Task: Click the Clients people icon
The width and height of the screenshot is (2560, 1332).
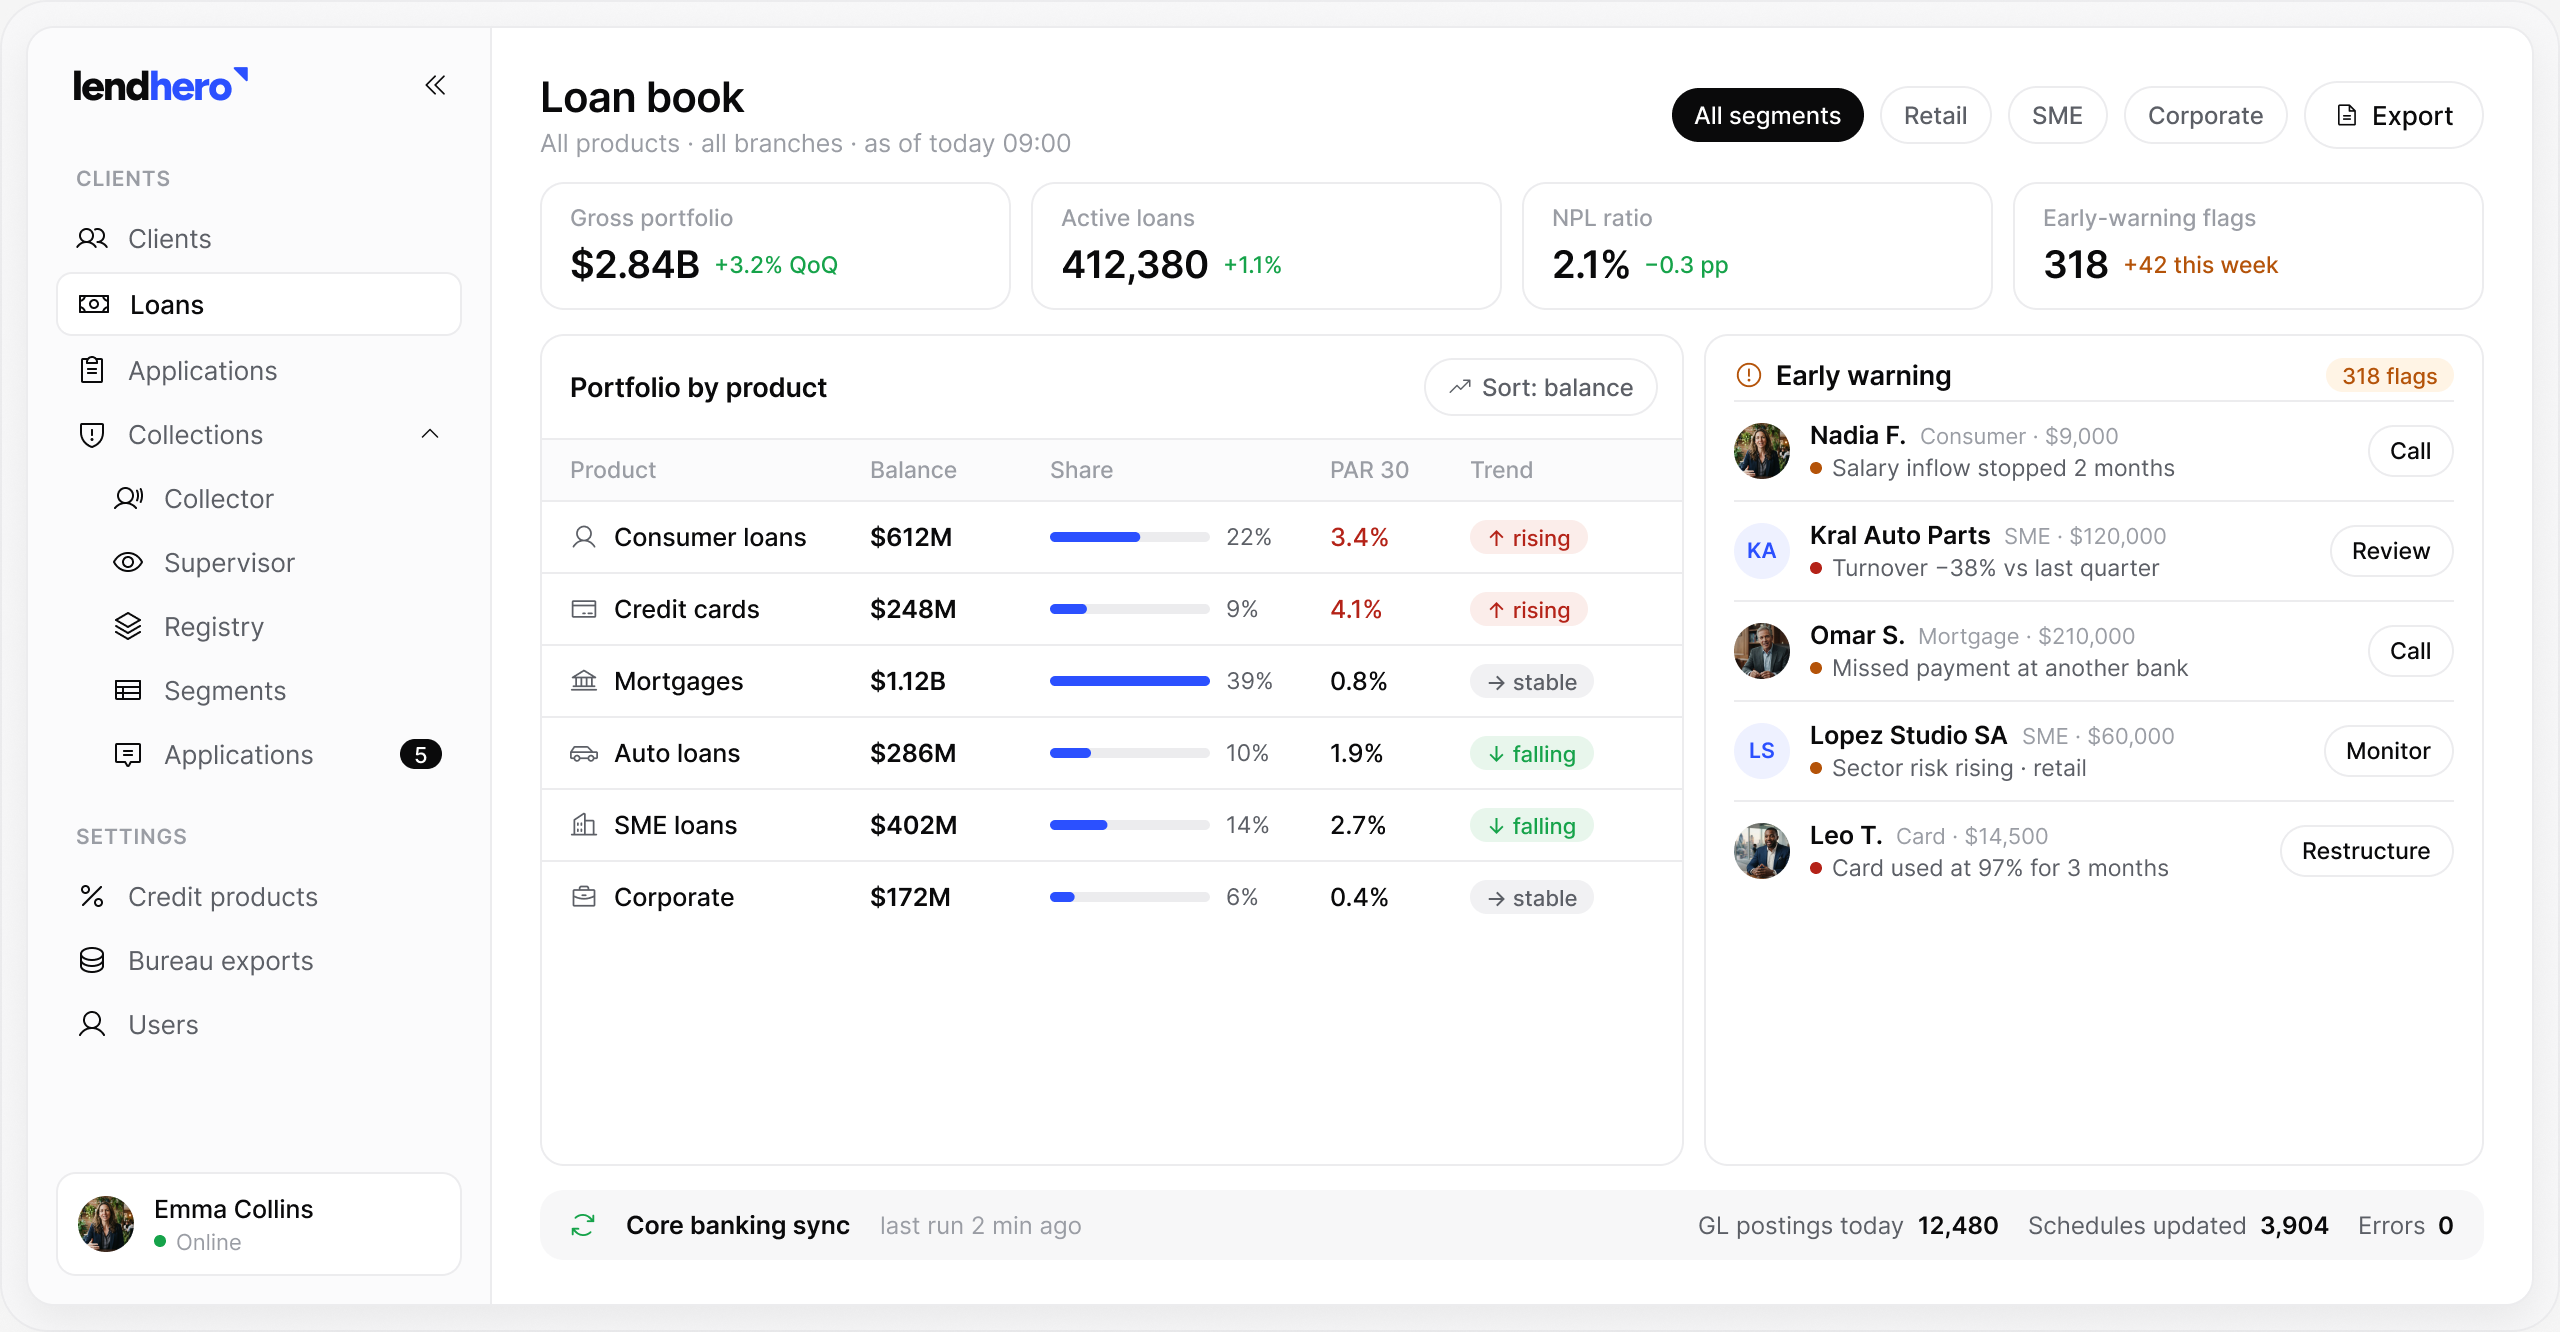Action: 92,238
